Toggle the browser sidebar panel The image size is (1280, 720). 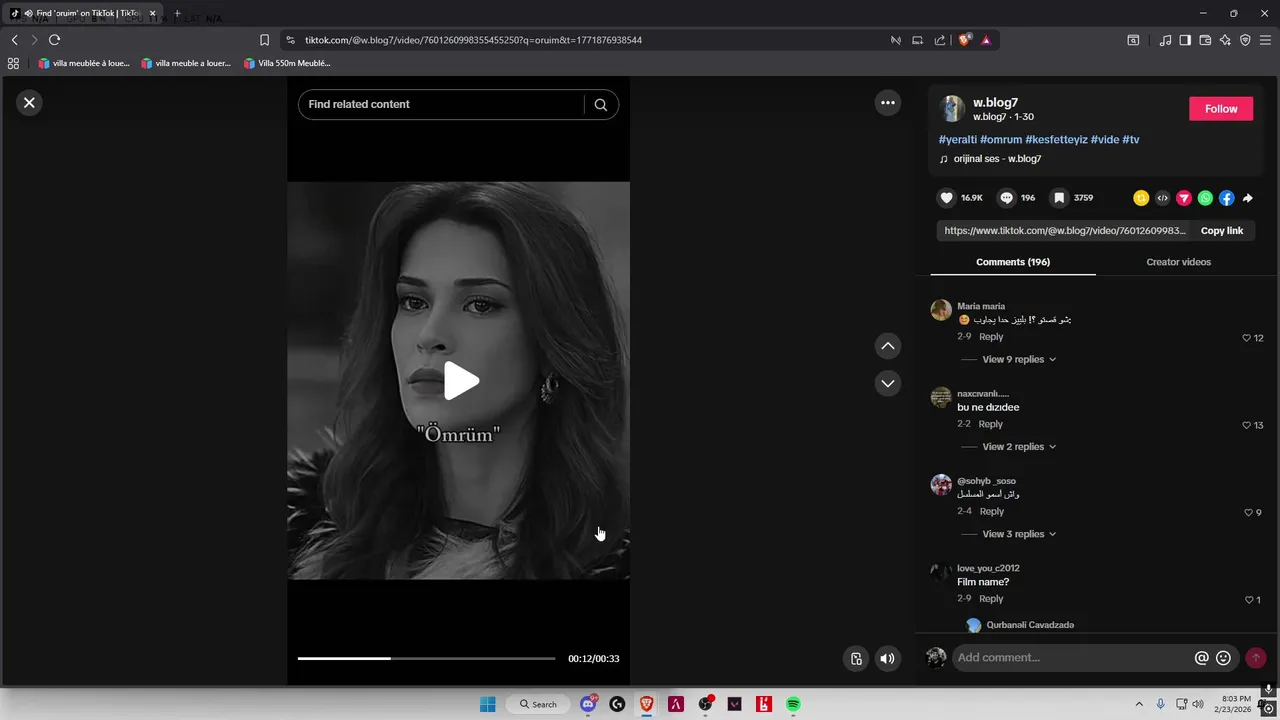(x=1185, y=40)
